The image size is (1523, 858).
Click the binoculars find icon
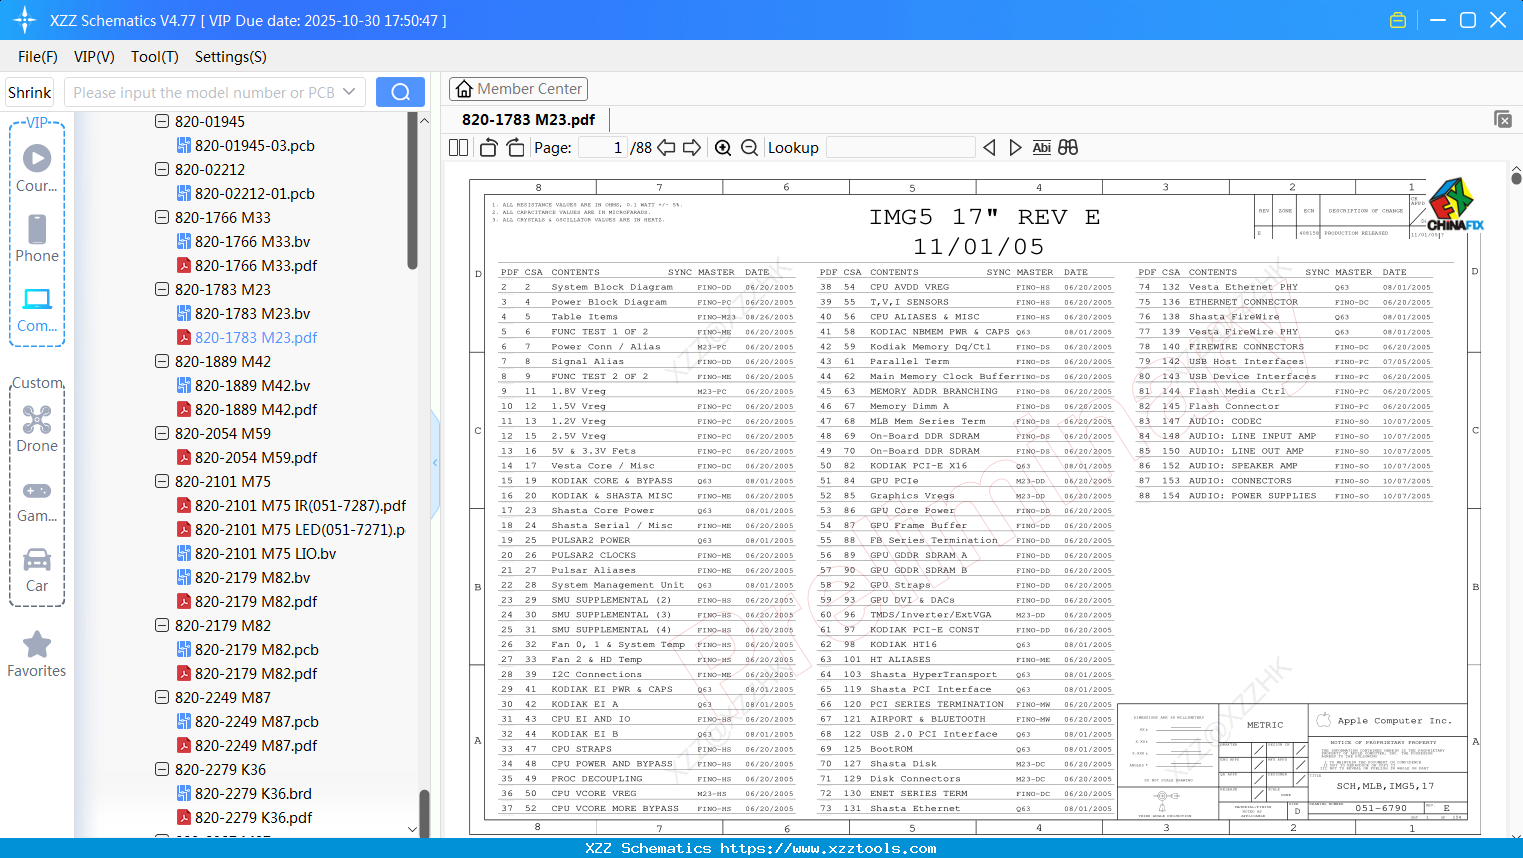click(x=1068, y=148)
